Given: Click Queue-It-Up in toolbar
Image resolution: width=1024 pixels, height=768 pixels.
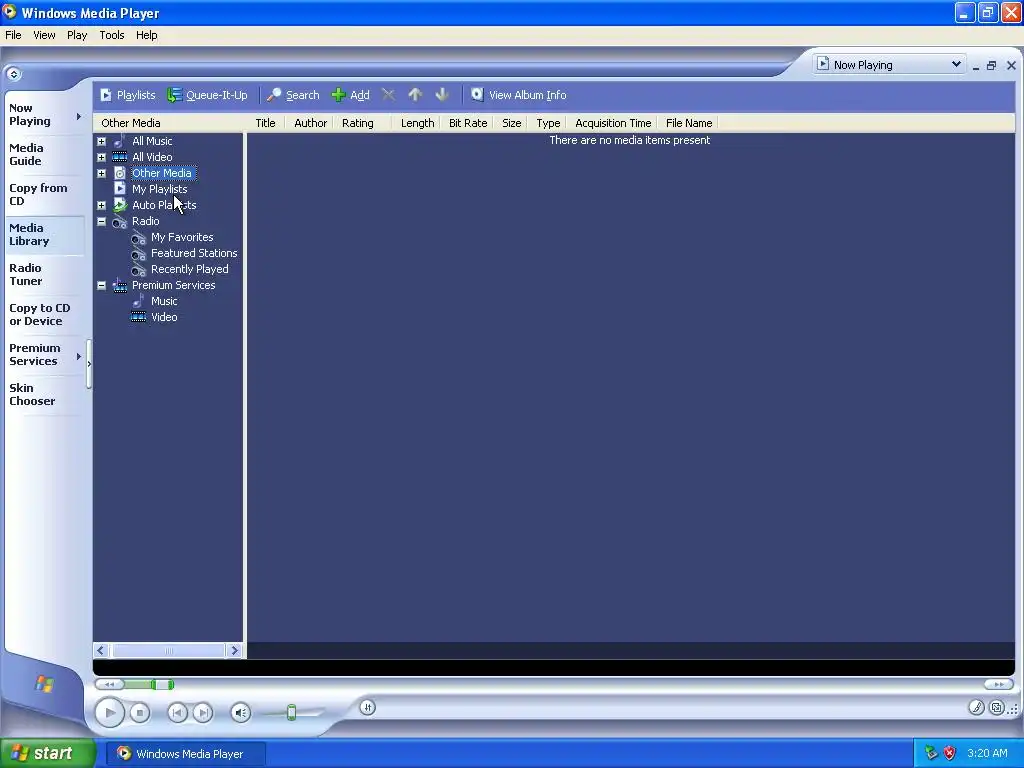Looking at the screenshot, I should (x=208, y=95).
